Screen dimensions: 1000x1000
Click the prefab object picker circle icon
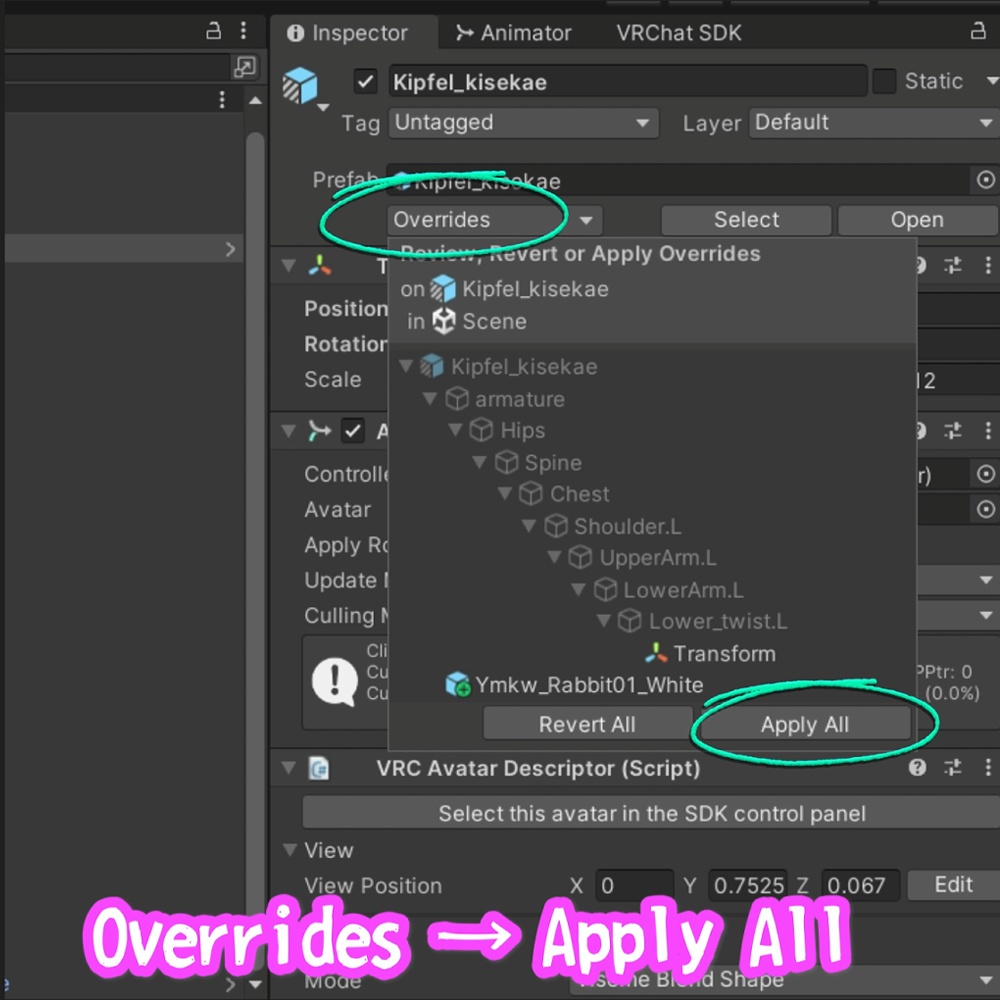coord(985,180)
